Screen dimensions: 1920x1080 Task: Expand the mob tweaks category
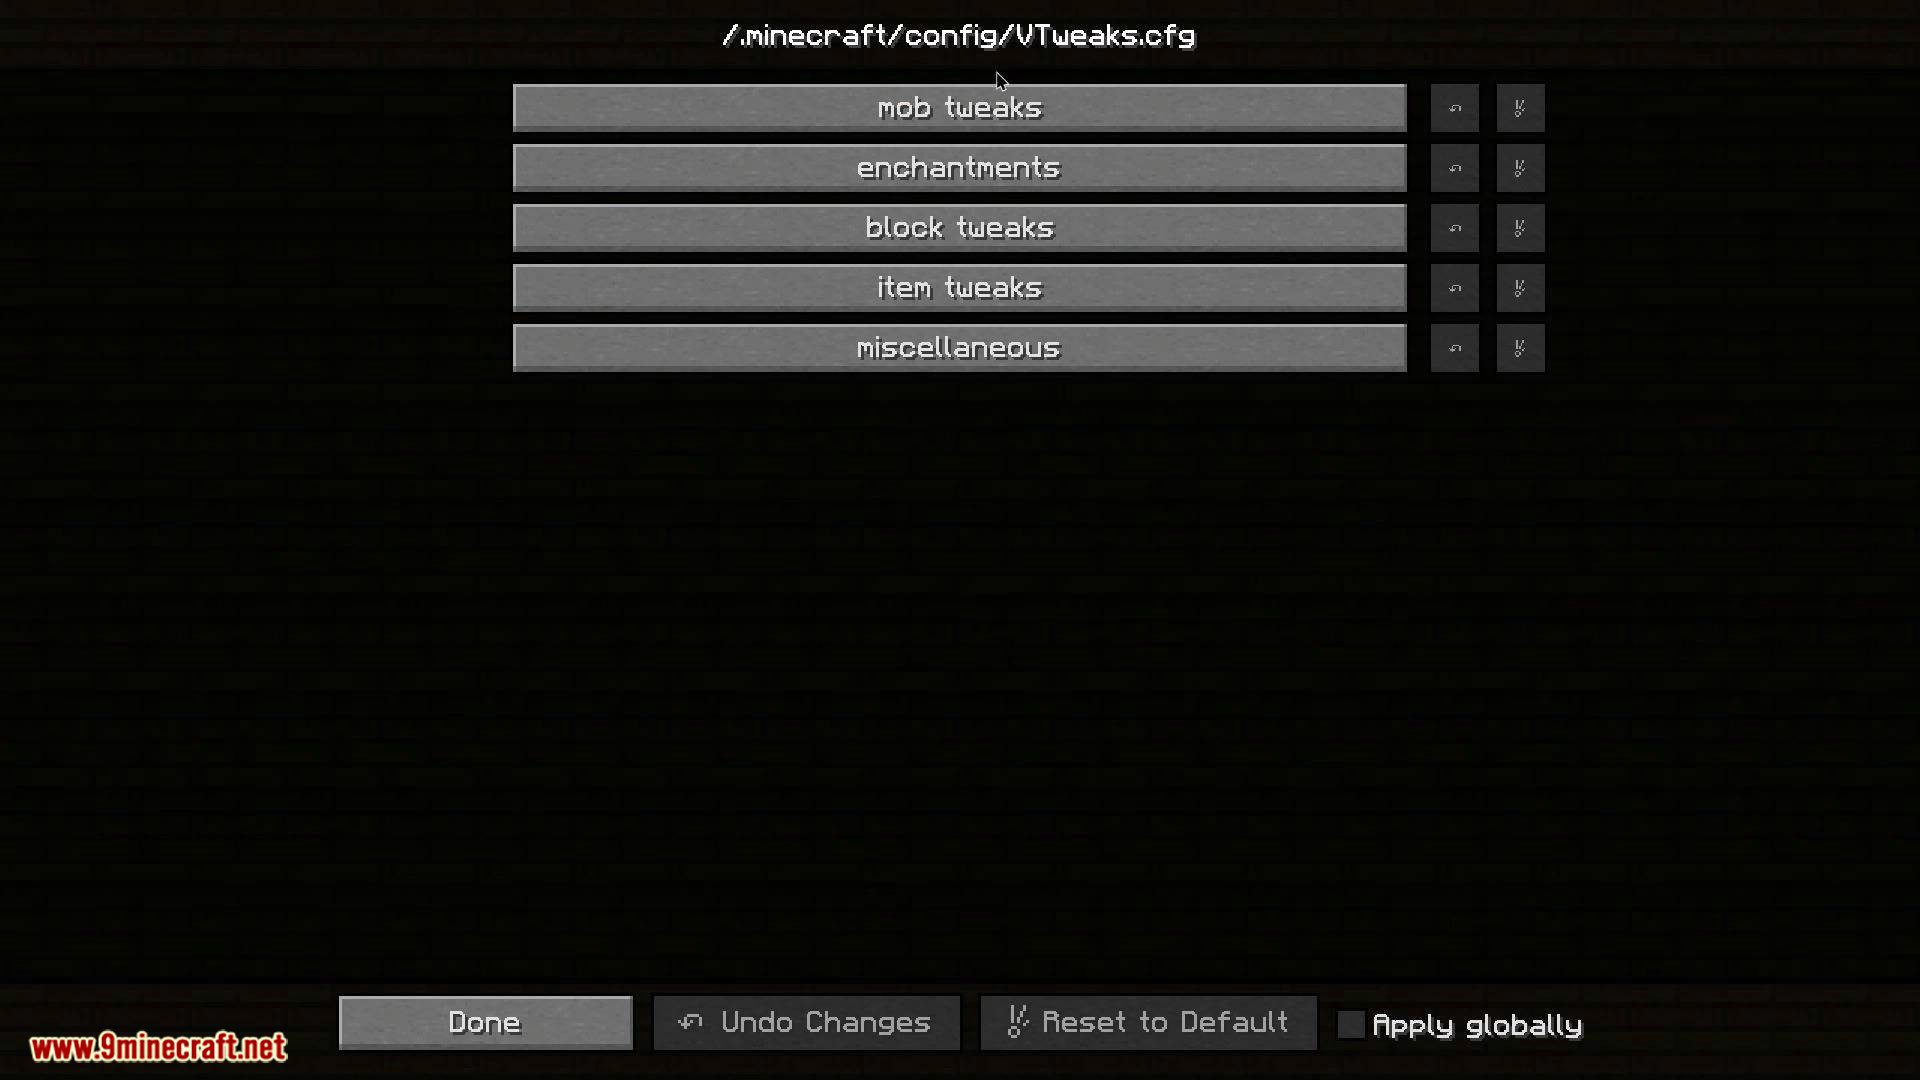(960, 107)
